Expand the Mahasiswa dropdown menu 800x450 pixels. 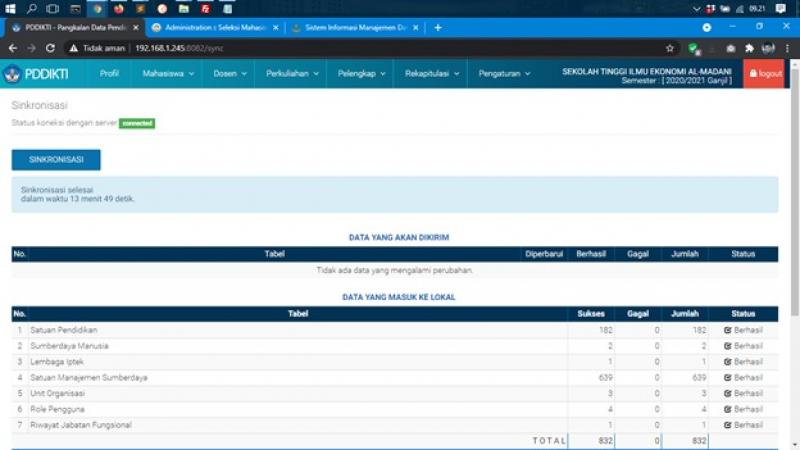coord(168,73)
